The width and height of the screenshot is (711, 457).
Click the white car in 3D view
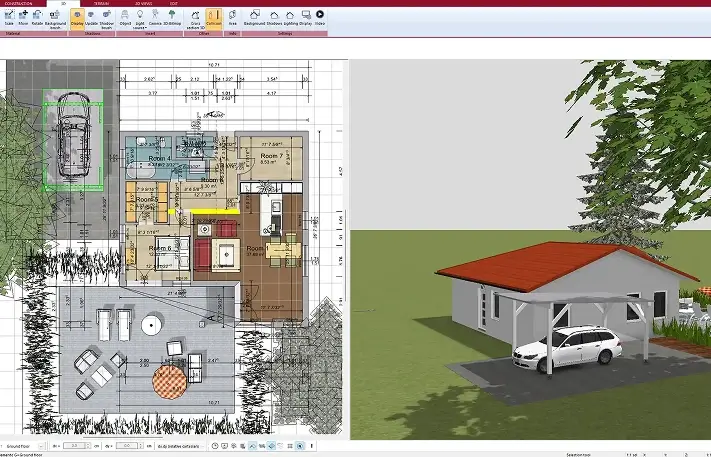click(x=567, y=348)
